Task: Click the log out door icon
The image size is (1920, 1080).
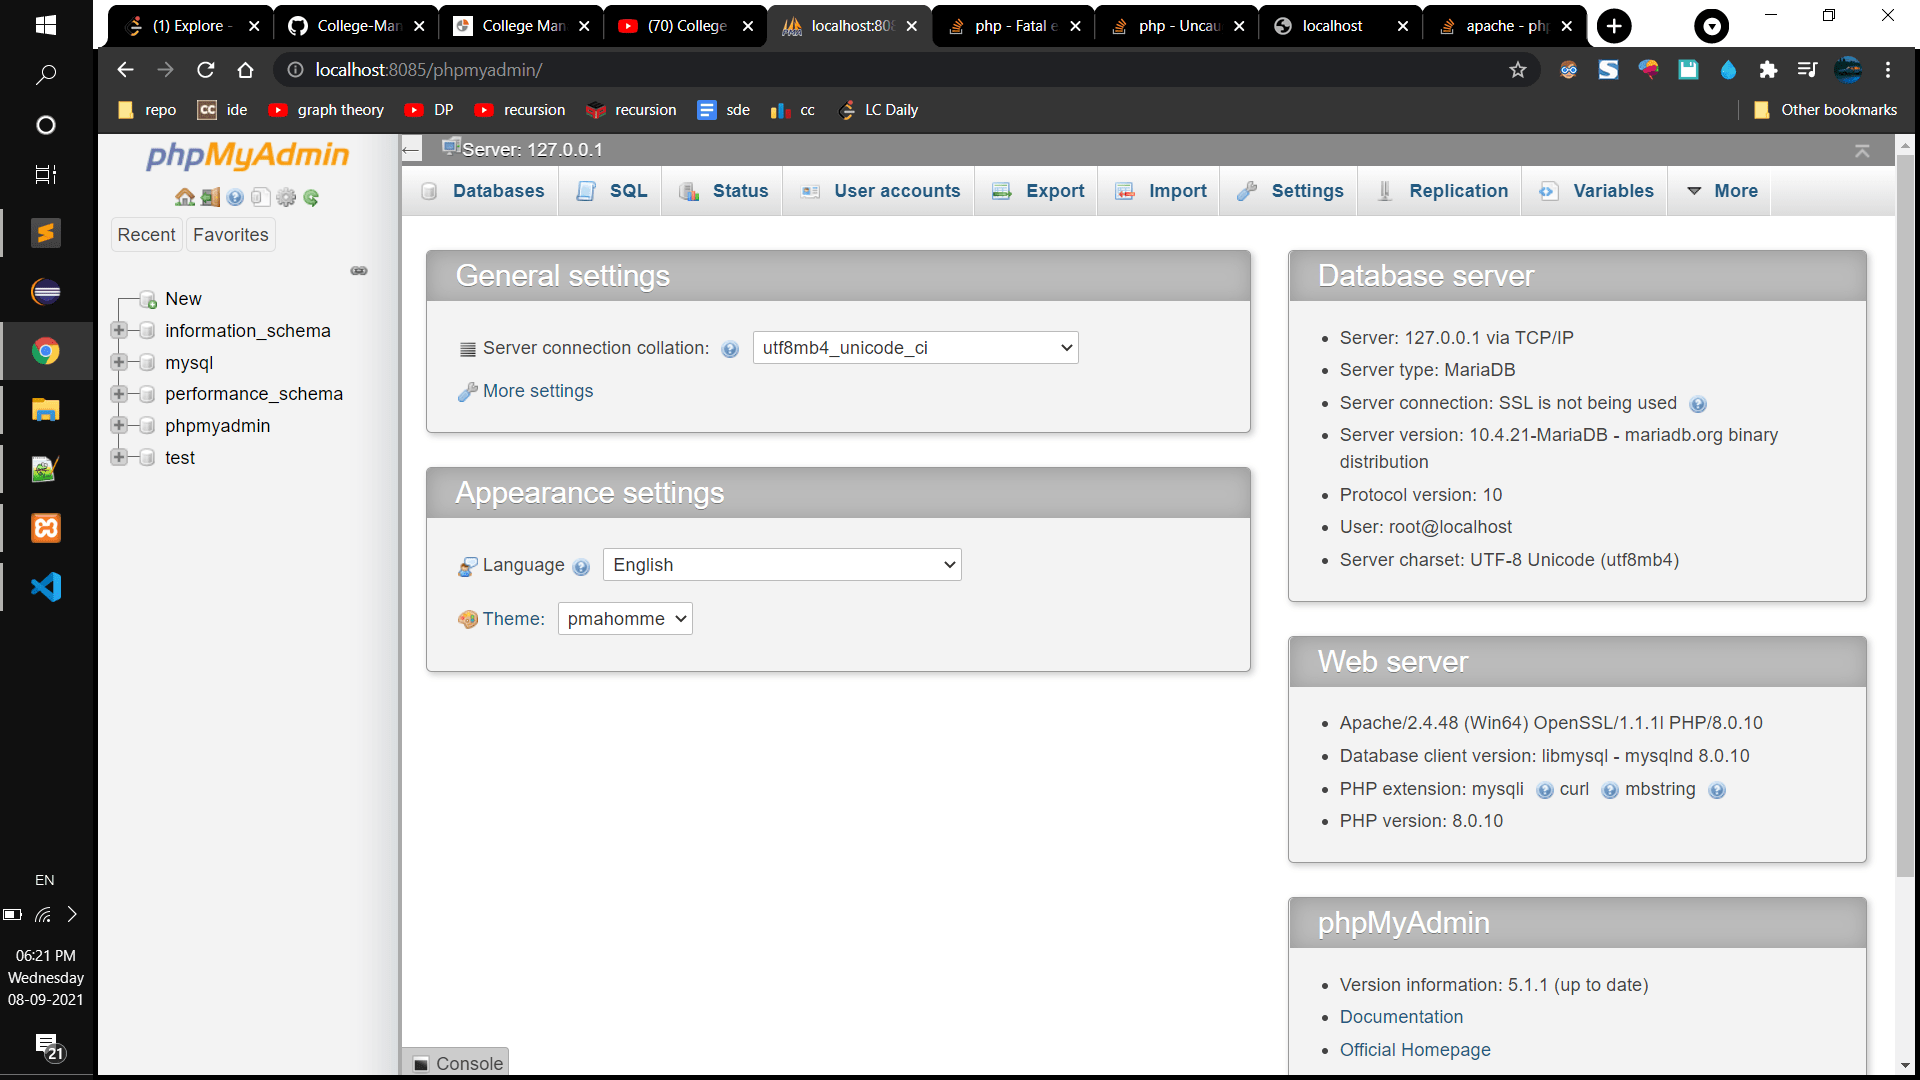Action: click(x=210, y=197)
